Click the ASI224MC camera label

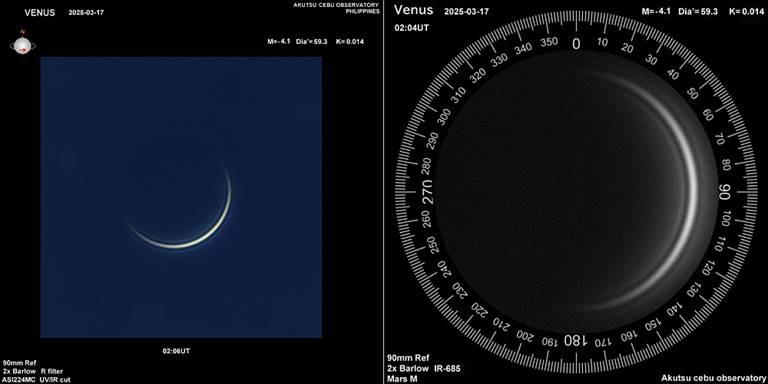coord(19,379)
